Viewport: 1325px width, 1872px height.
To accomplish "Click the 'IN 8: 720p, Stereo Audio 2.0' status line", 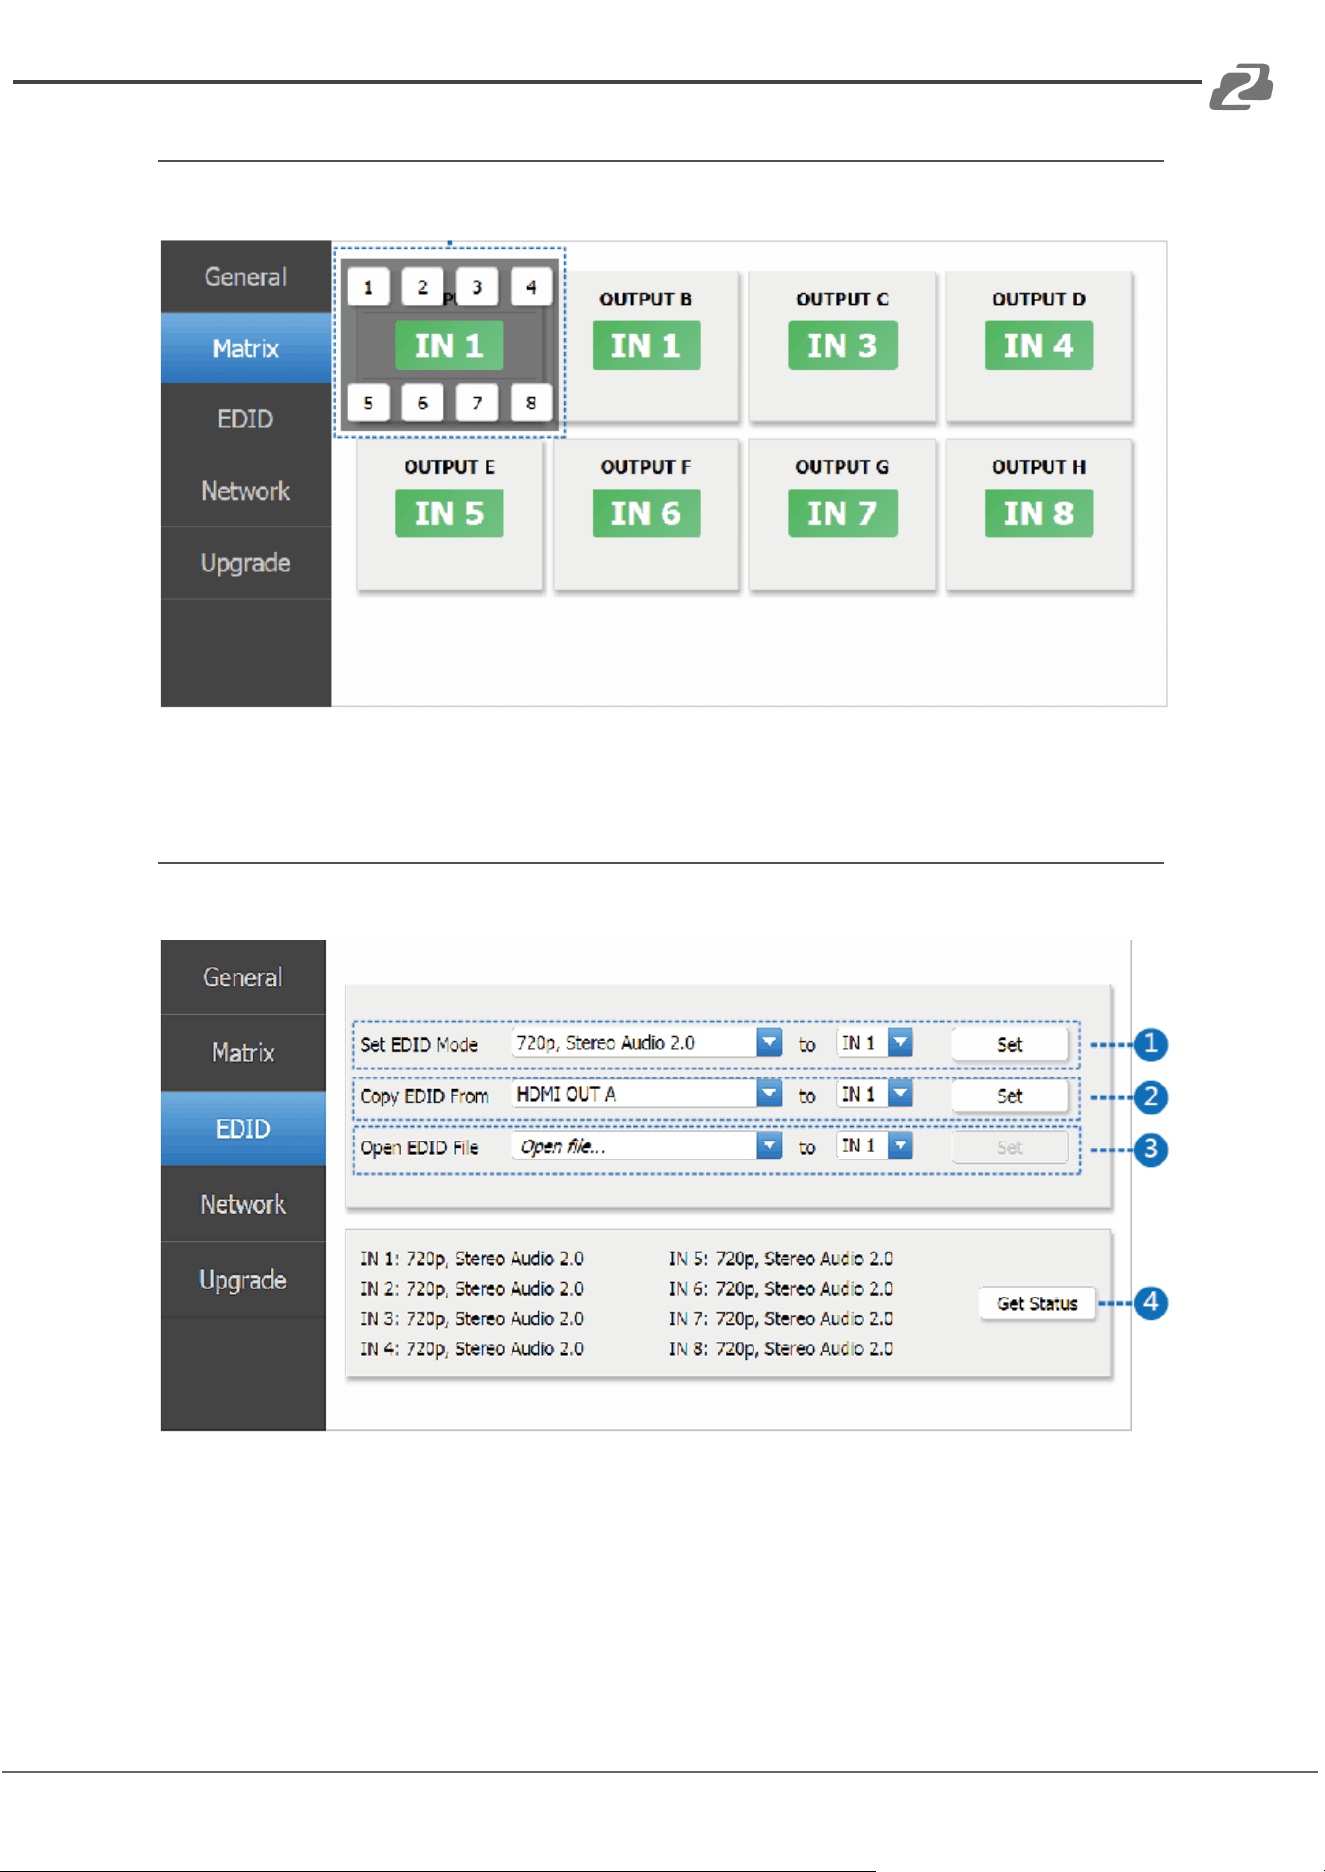I will click(x=781, y=1349).
